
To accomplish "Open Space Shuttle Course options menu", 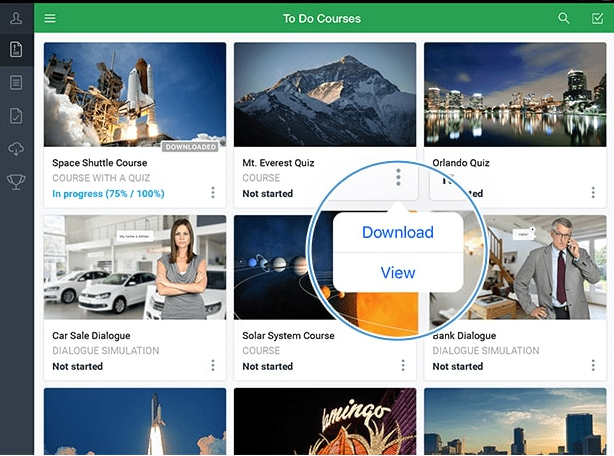I will click(213, 193).
